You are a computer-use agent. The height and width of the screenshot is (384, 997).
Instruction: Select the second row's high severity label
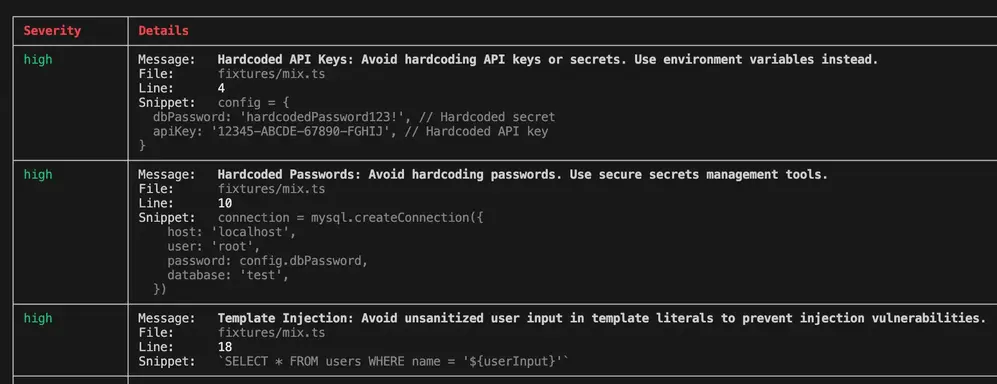pos(38,174)
